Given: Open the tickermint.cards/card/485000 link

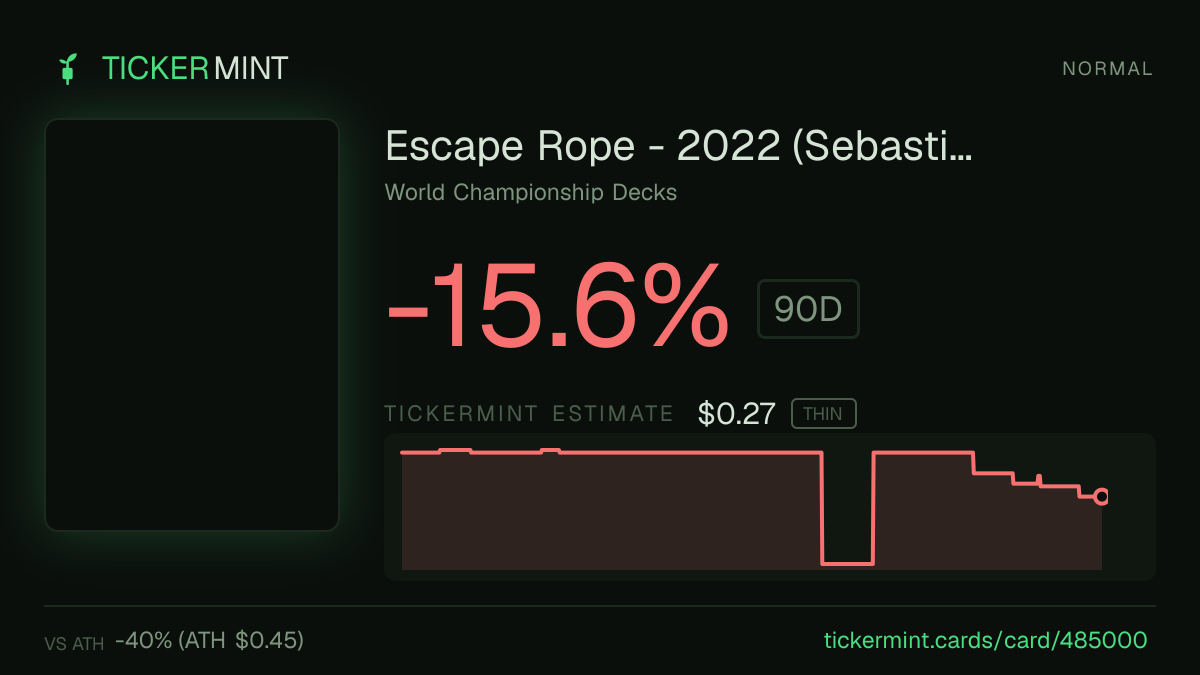Looking at the screenshot, I should [985, 640].
